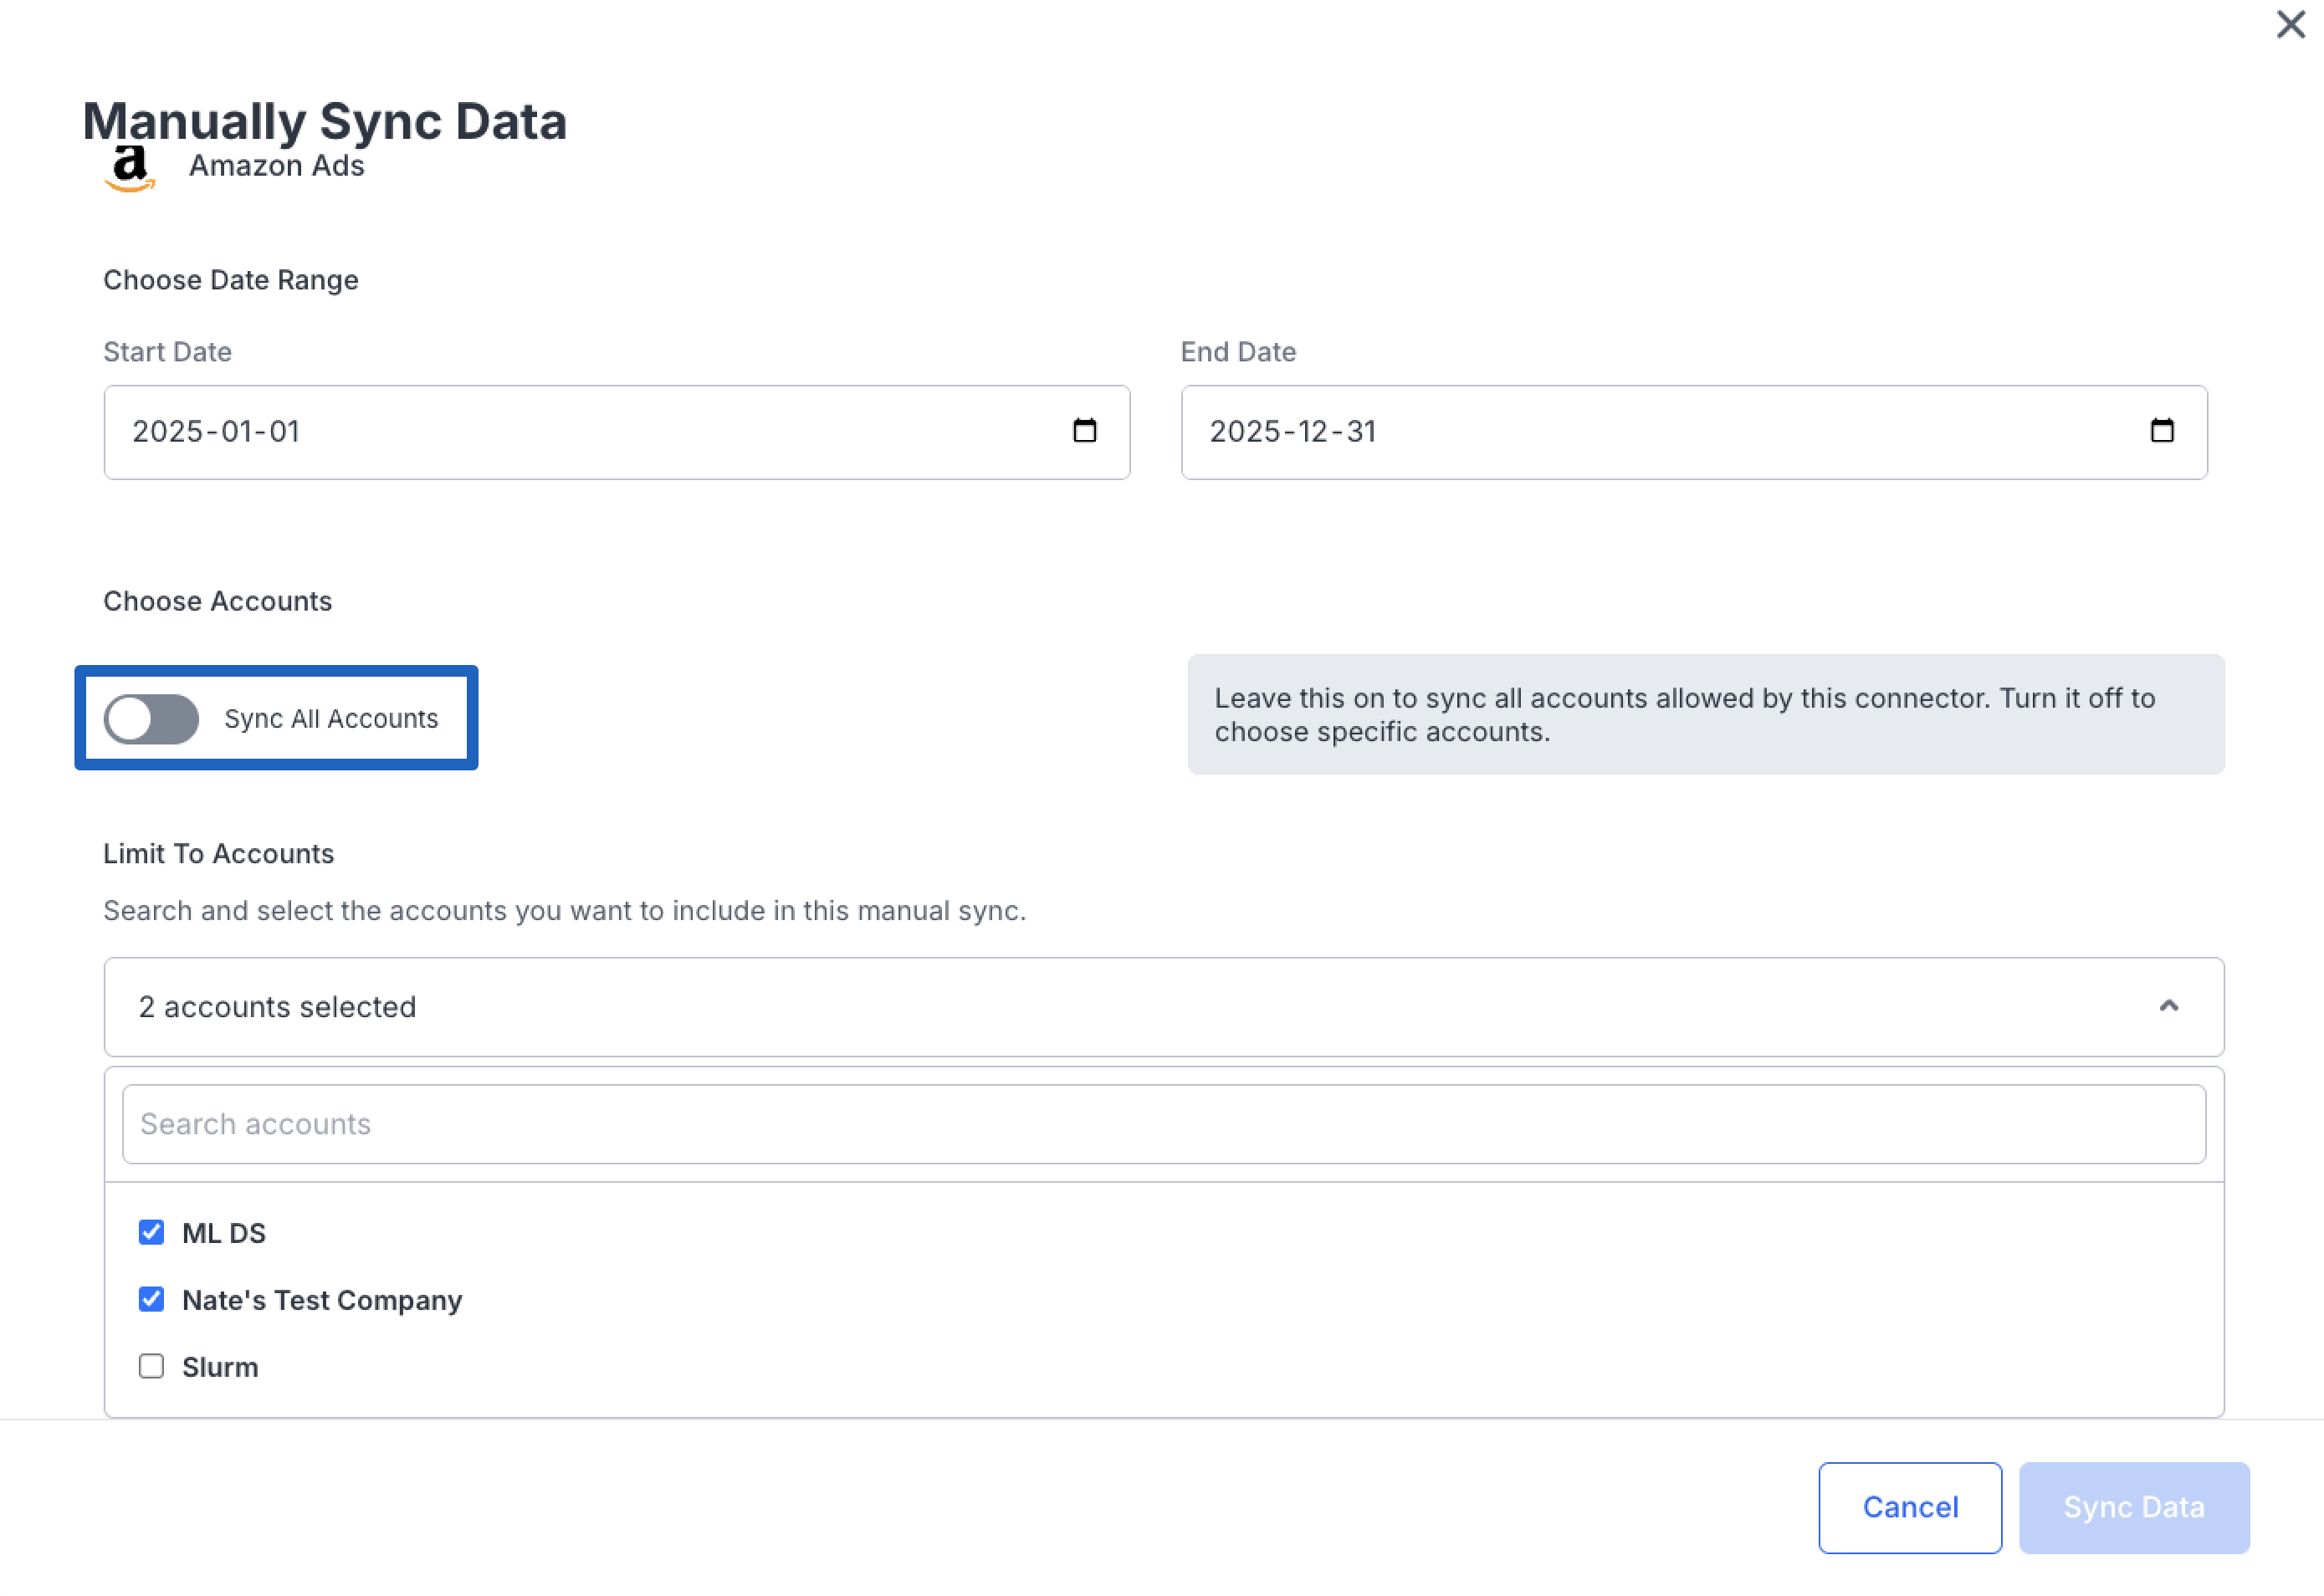This screenshot has width=2324, height=1596.
Task: Select the Slurm account label
Action: 220,1367
